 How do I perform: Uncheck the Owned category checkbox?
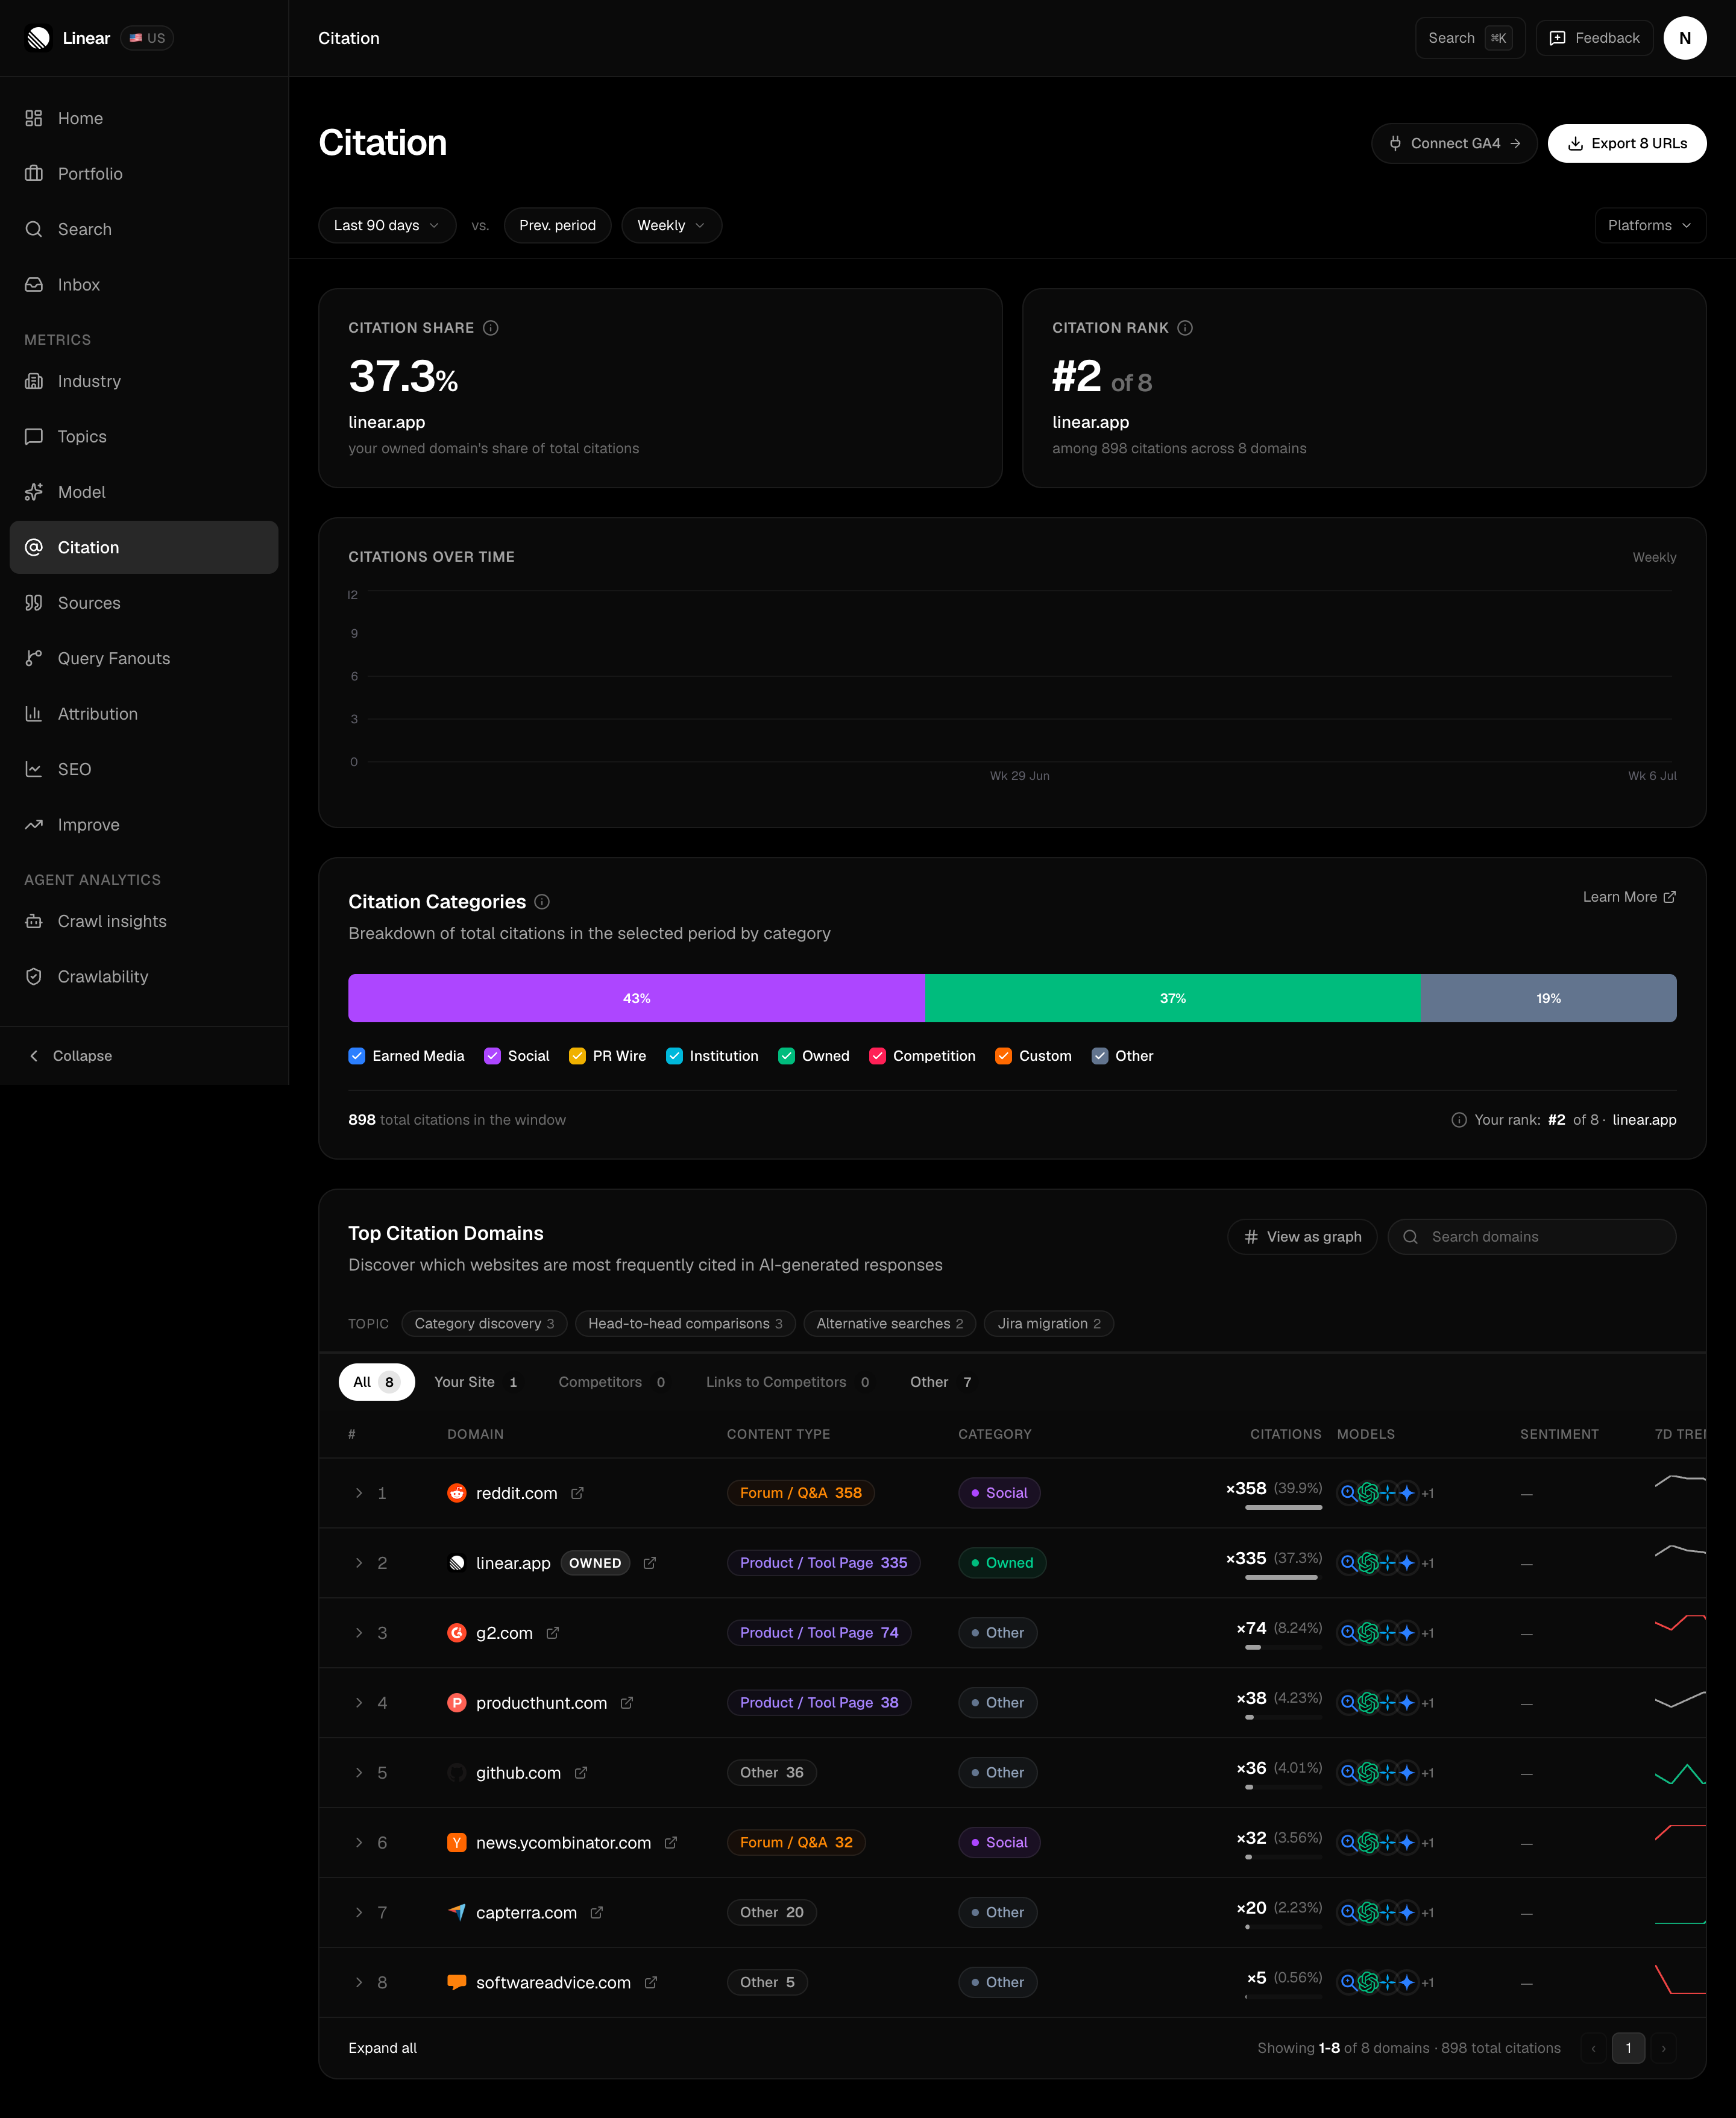click(786, 1056)
